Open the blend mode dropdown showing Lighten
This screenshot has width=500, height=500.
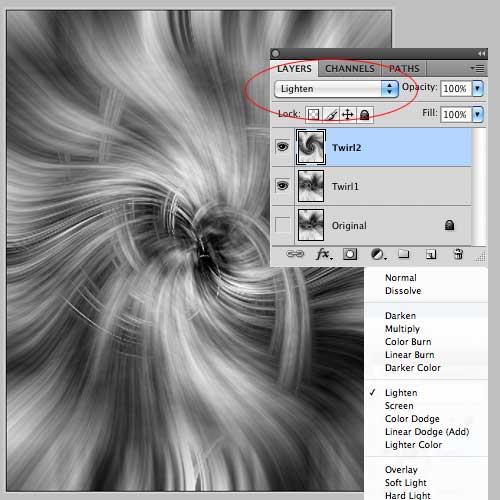tap(336, 89)
